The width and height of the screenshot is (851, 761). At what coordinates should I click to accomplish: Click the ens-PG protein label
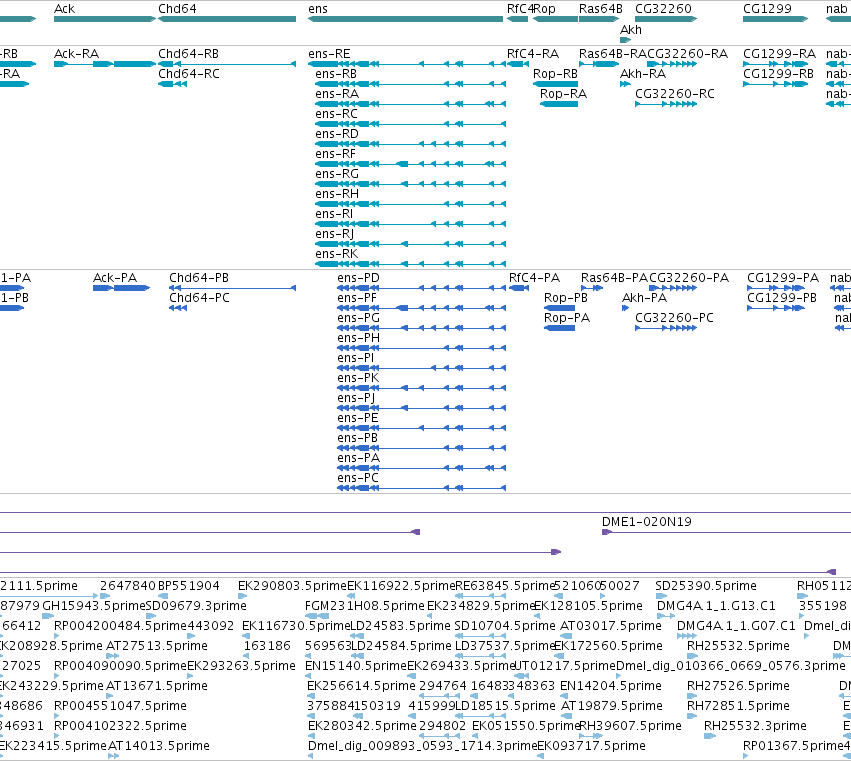tap(358, 318)
